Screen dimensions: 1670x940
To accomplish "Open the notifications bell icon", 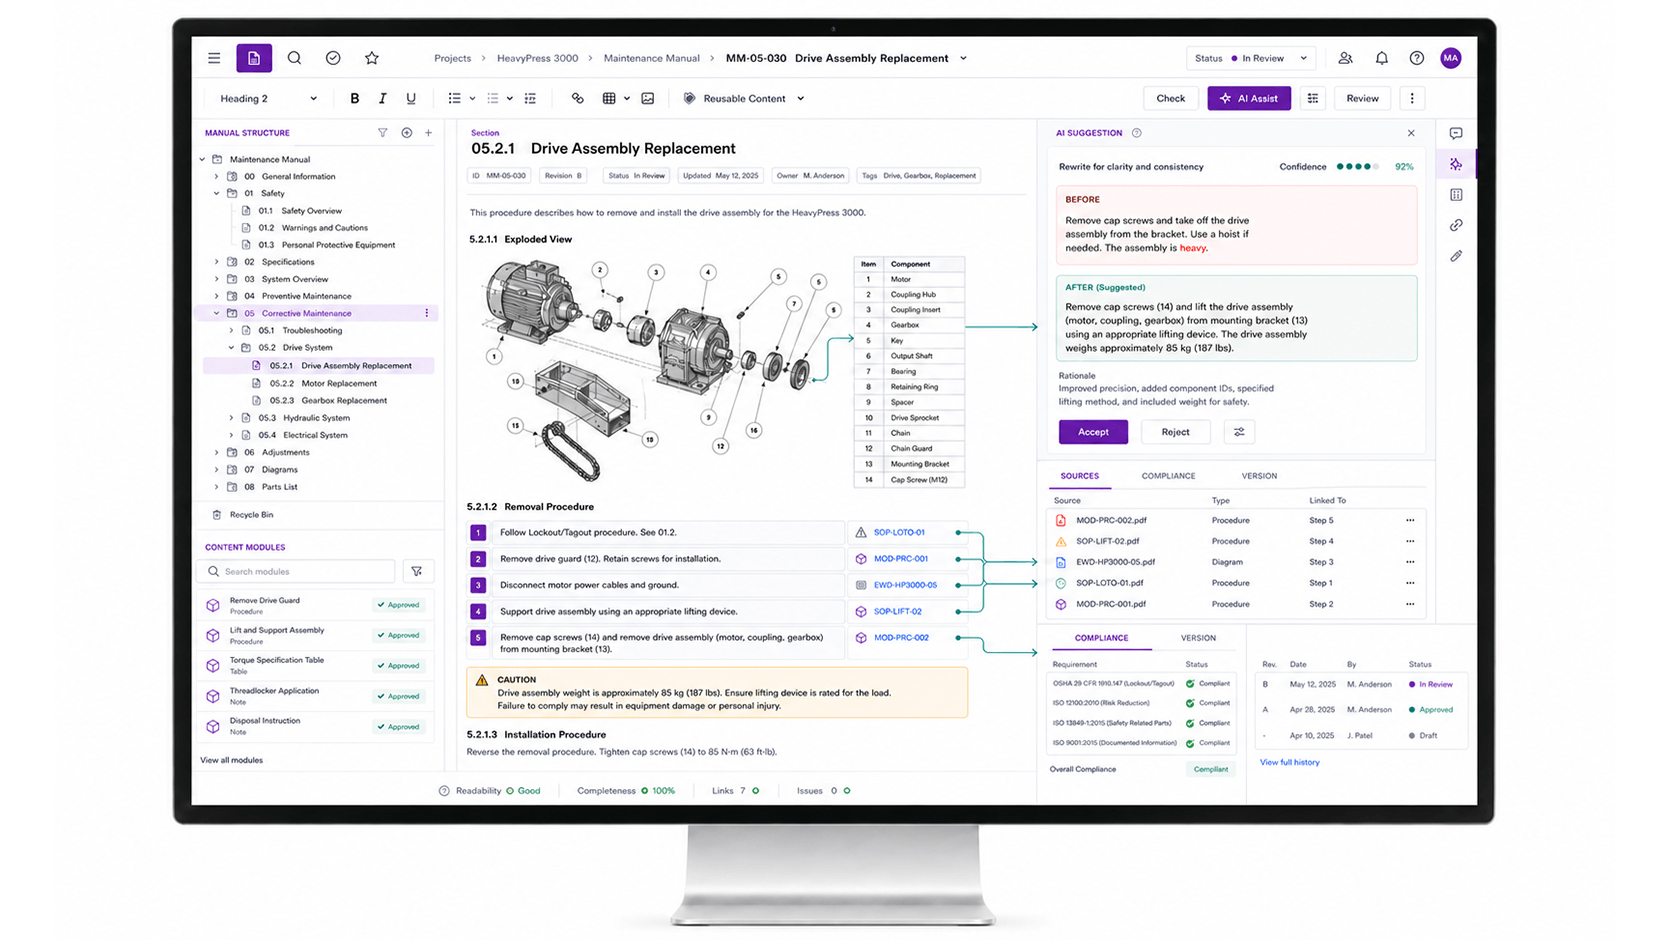I will pyautogui.click(x=1382, y=58).
